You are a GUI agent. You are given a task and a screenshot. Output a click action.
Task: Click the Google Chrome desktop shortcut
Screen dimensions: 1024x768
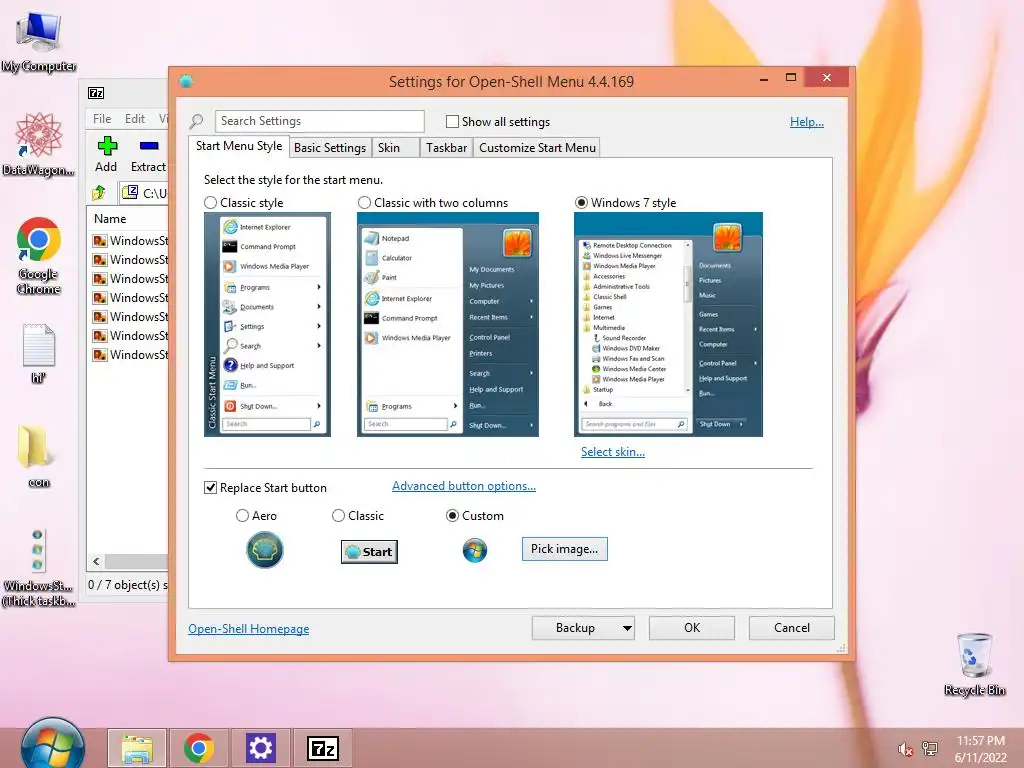pos(39,255)
